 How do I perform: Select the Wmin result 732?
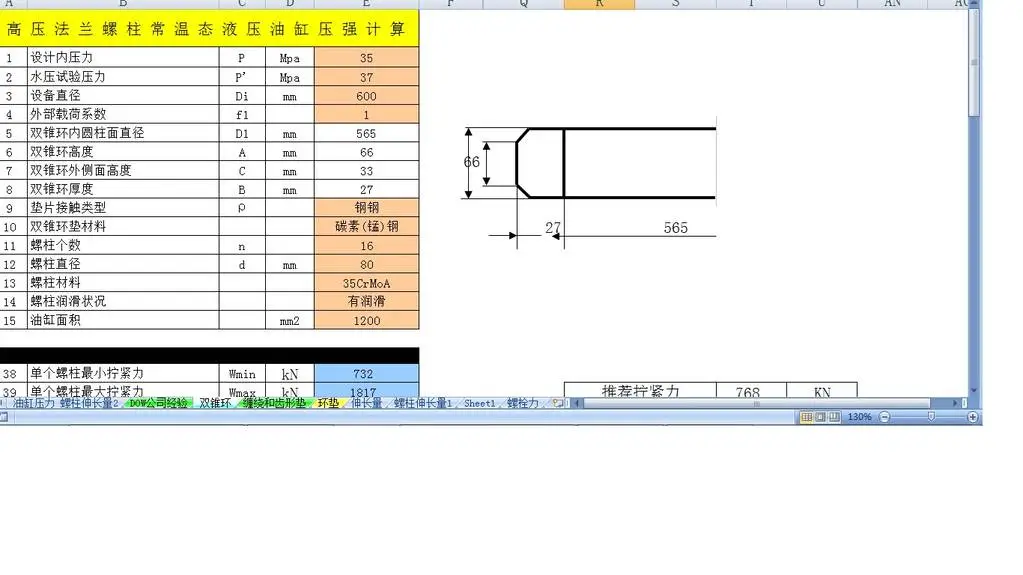pyautogui.click(x=367, y=373)
